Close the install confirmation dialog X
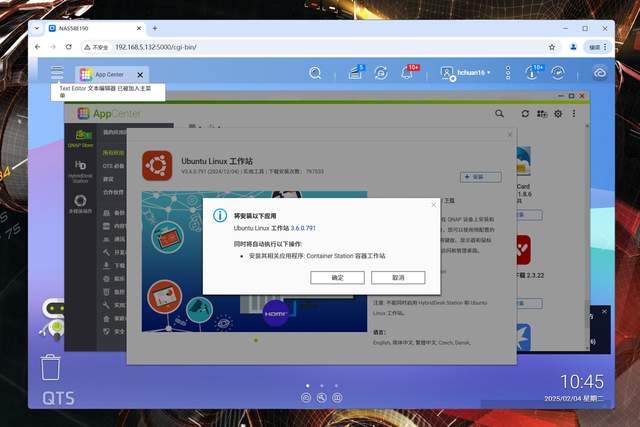Image resolution: width=640 pixels, height=427 pixels. coord(434,205)
